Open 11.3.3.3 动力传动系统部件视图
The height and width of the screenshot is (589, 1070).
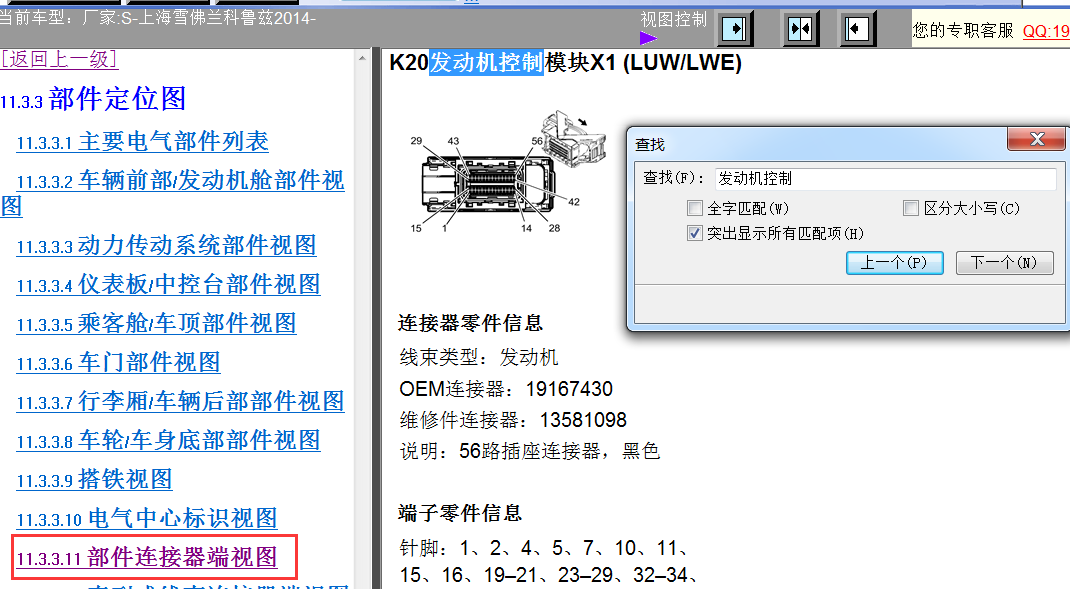pos(167,245)
